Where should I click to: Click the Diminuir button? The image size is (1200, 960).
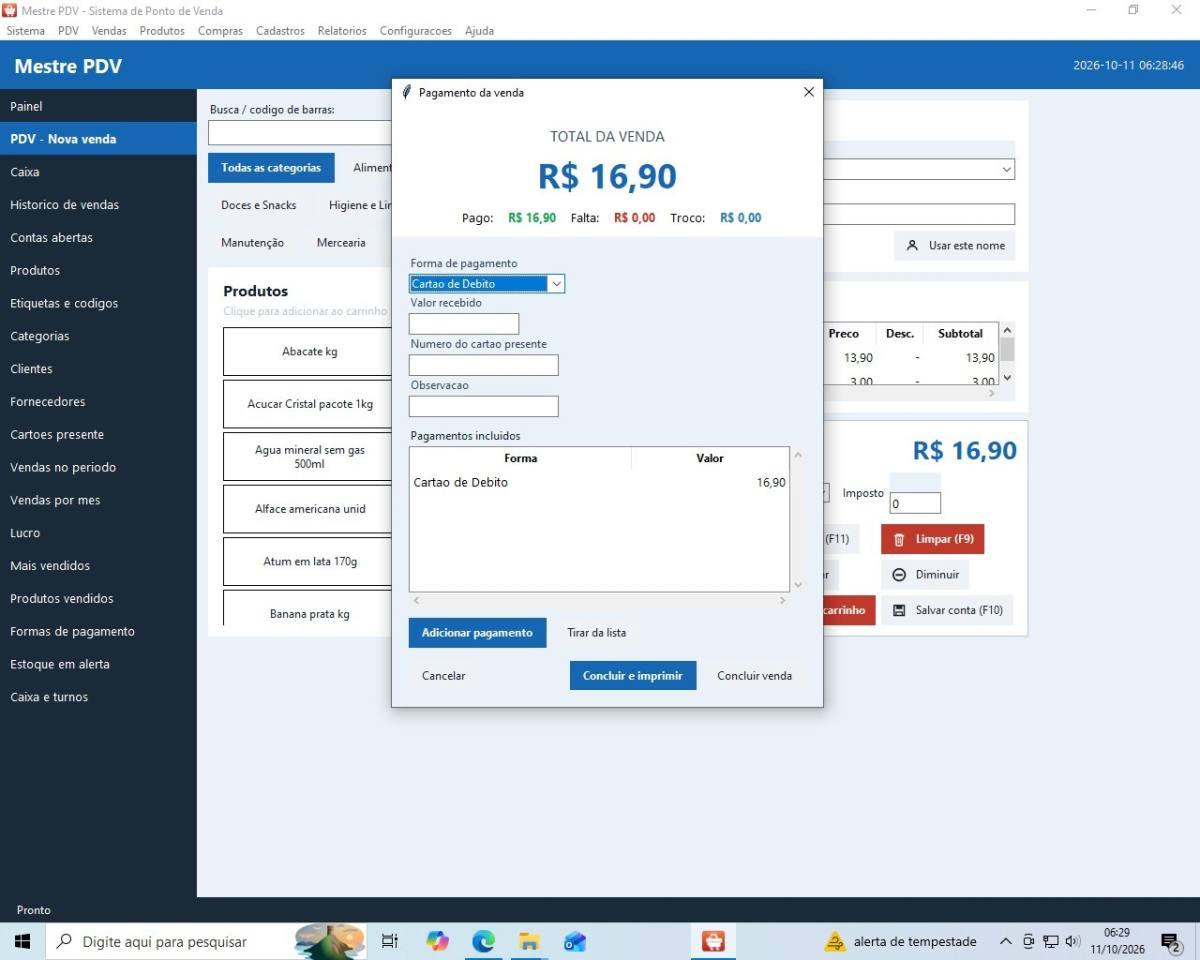(x=925, y=575)
